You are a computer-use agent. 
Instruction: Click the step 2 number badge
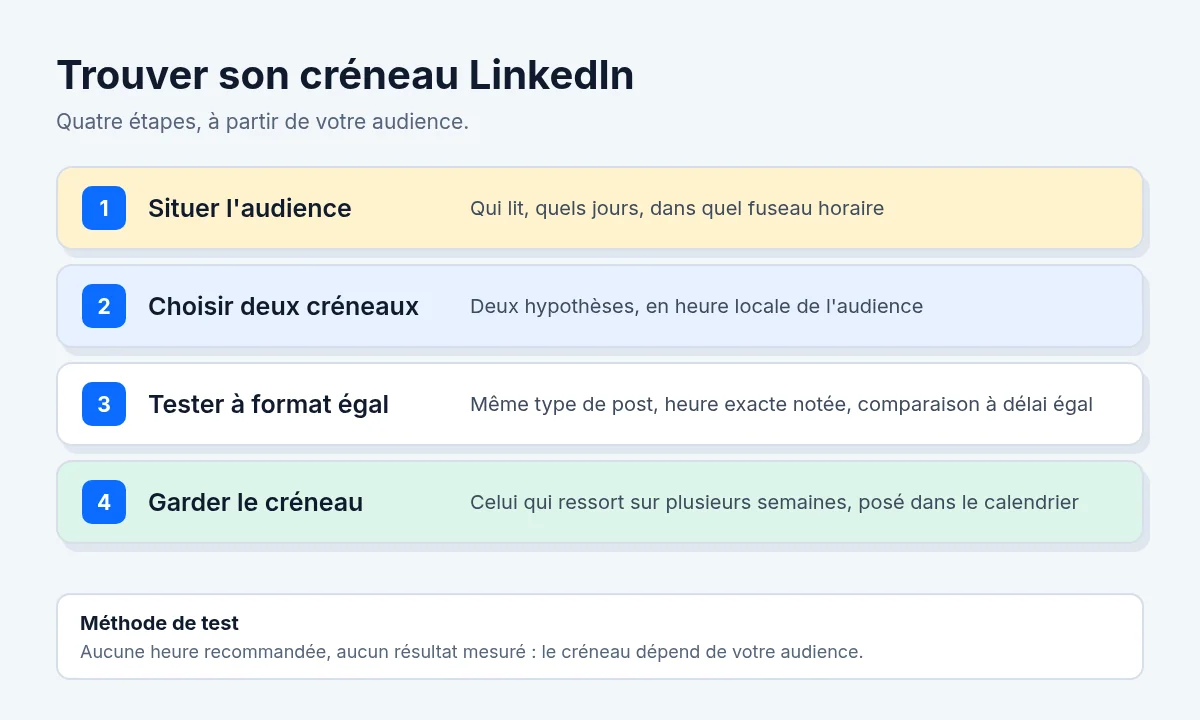click(104, 306)
